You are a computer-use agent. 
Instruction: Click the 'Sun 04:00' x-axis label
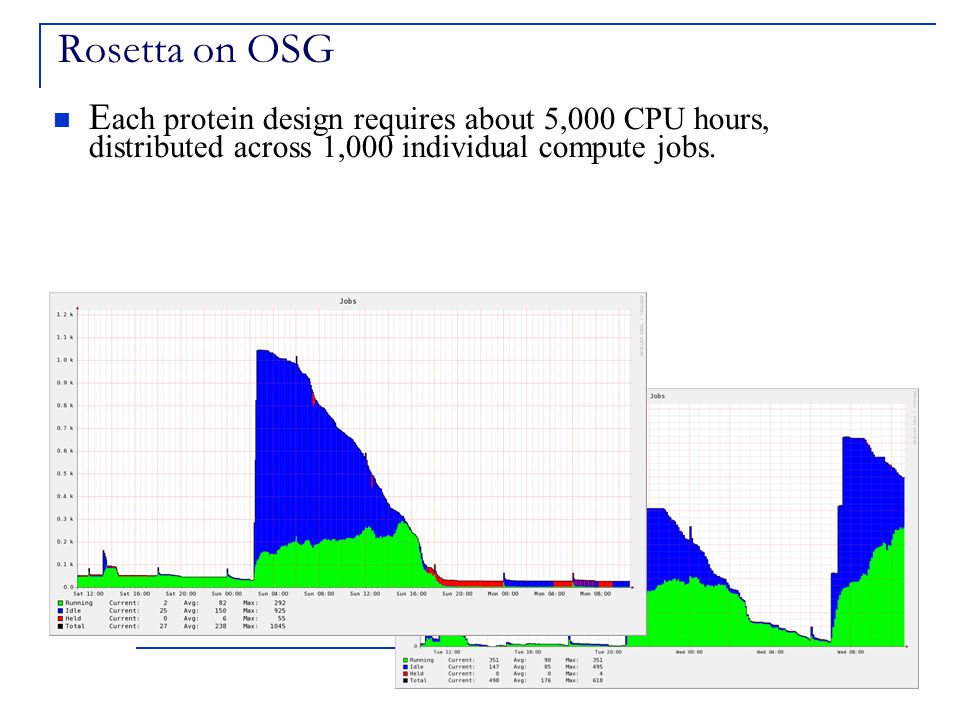(x=273, y=594)
